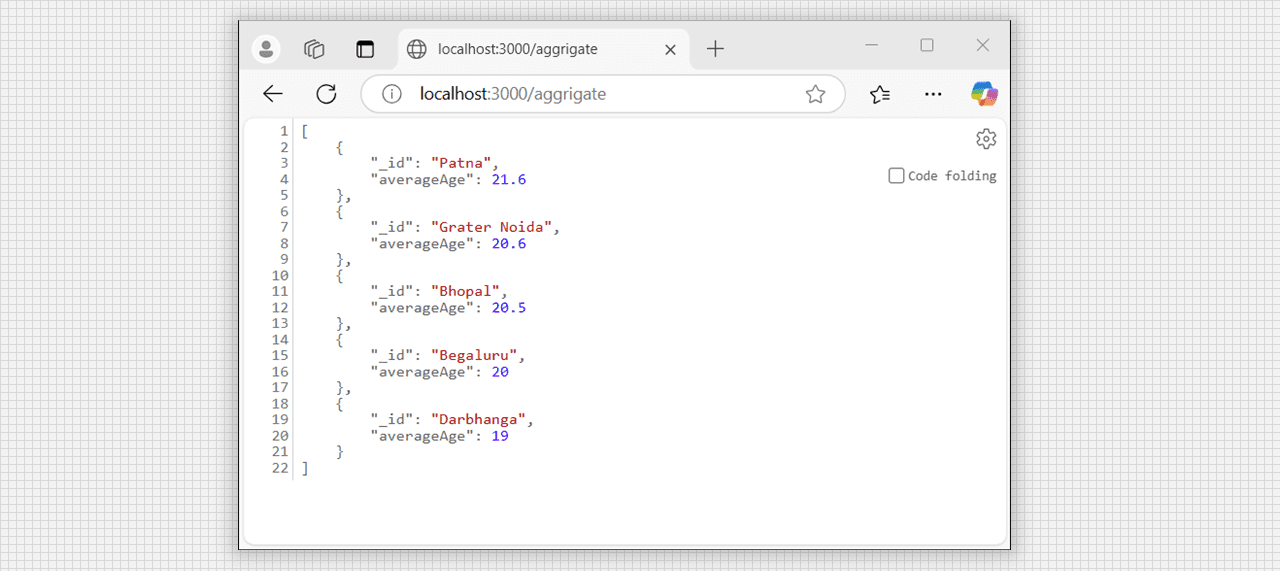Maximize the browser window
1280x571 pixels.
927,45
